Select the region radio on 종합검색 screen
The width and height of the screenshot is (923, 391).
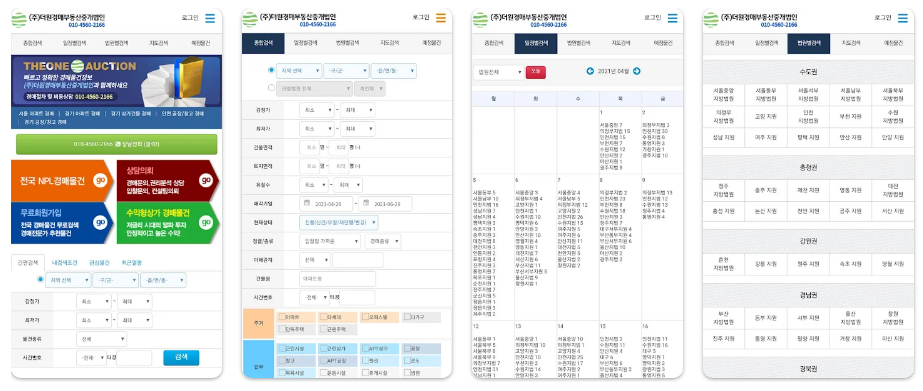(x=271, y=70)
